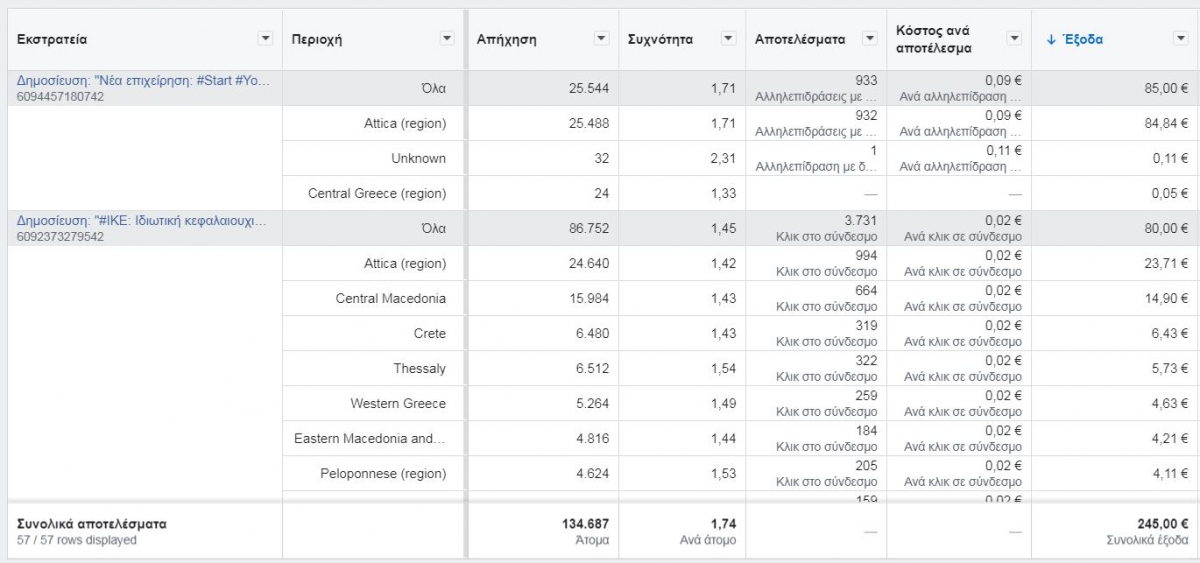Open the "#IKE: Ιδιωτική κεφαλαιουχι..." campaign link
This screenshot has width=1200, height=563.
pos(143,220)
